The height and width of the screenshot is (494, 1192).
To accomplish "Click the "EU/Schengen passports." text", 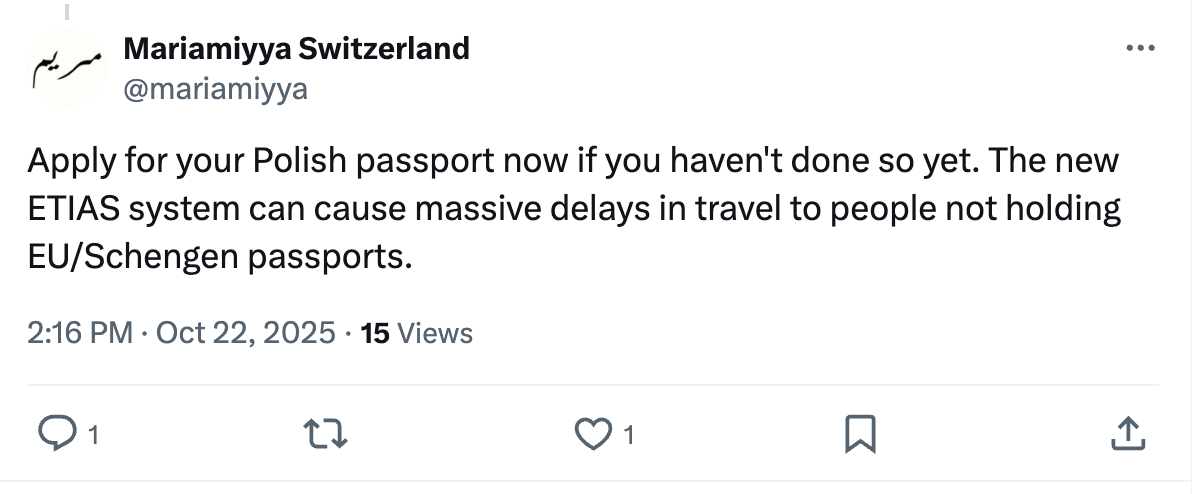I will pyautogui.click(x=220, y=257).
